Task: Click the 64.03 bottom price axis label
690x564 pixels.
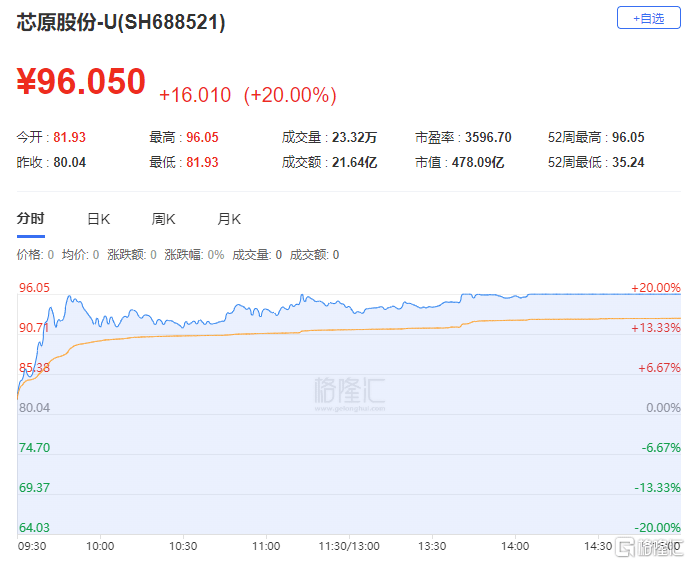Action: click(34, 527)
